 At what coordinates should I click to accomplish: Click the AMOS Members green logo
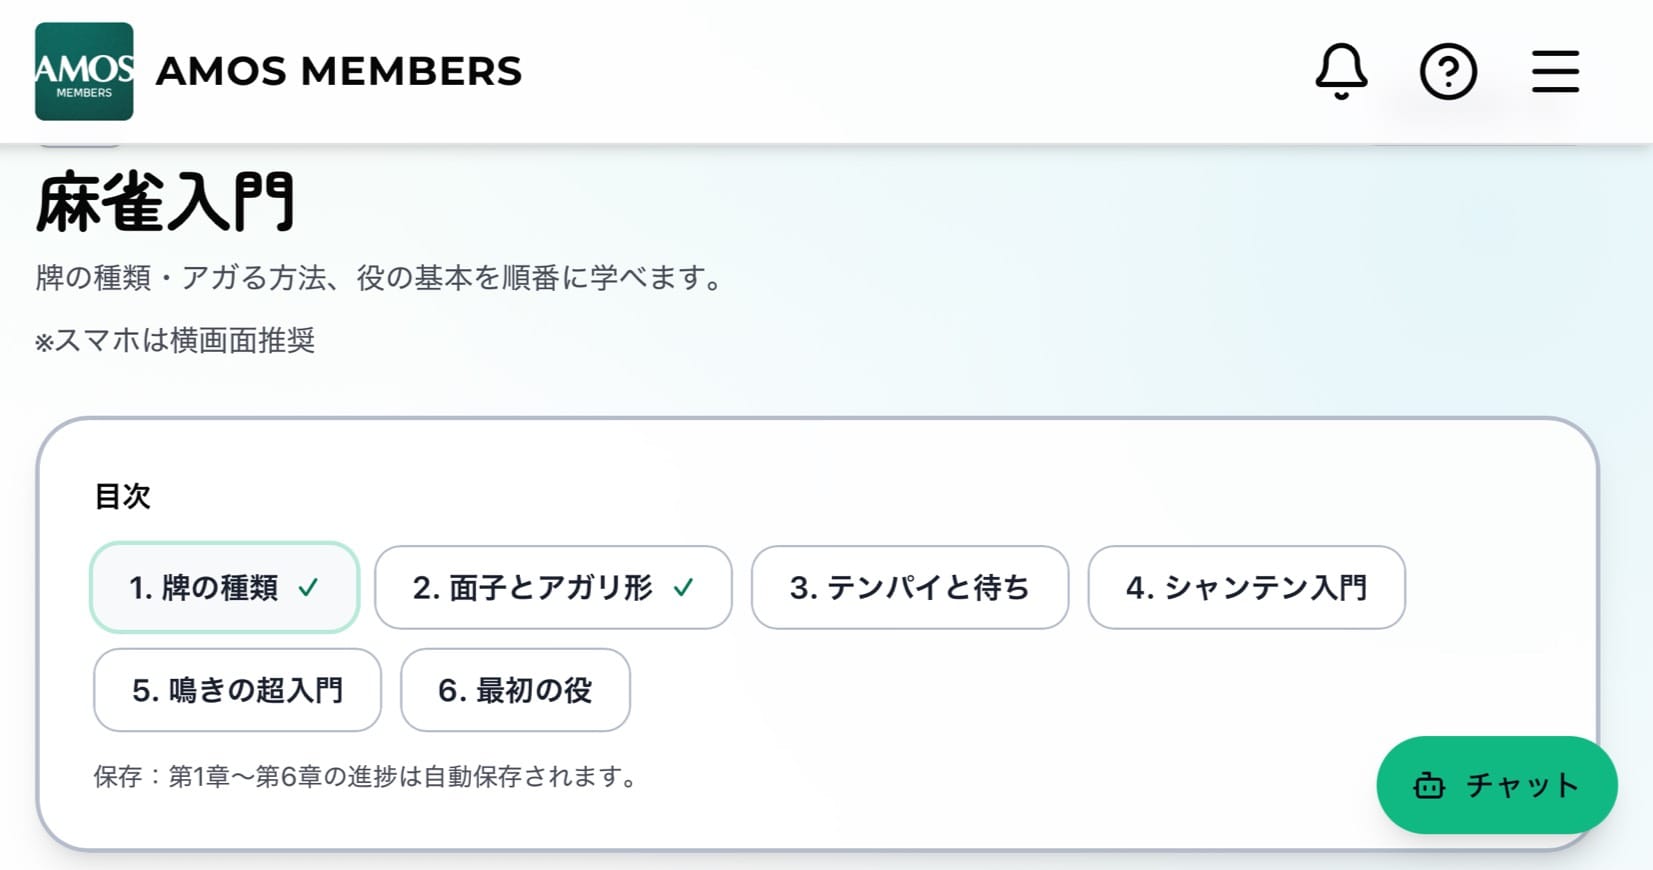pos(84,71)
